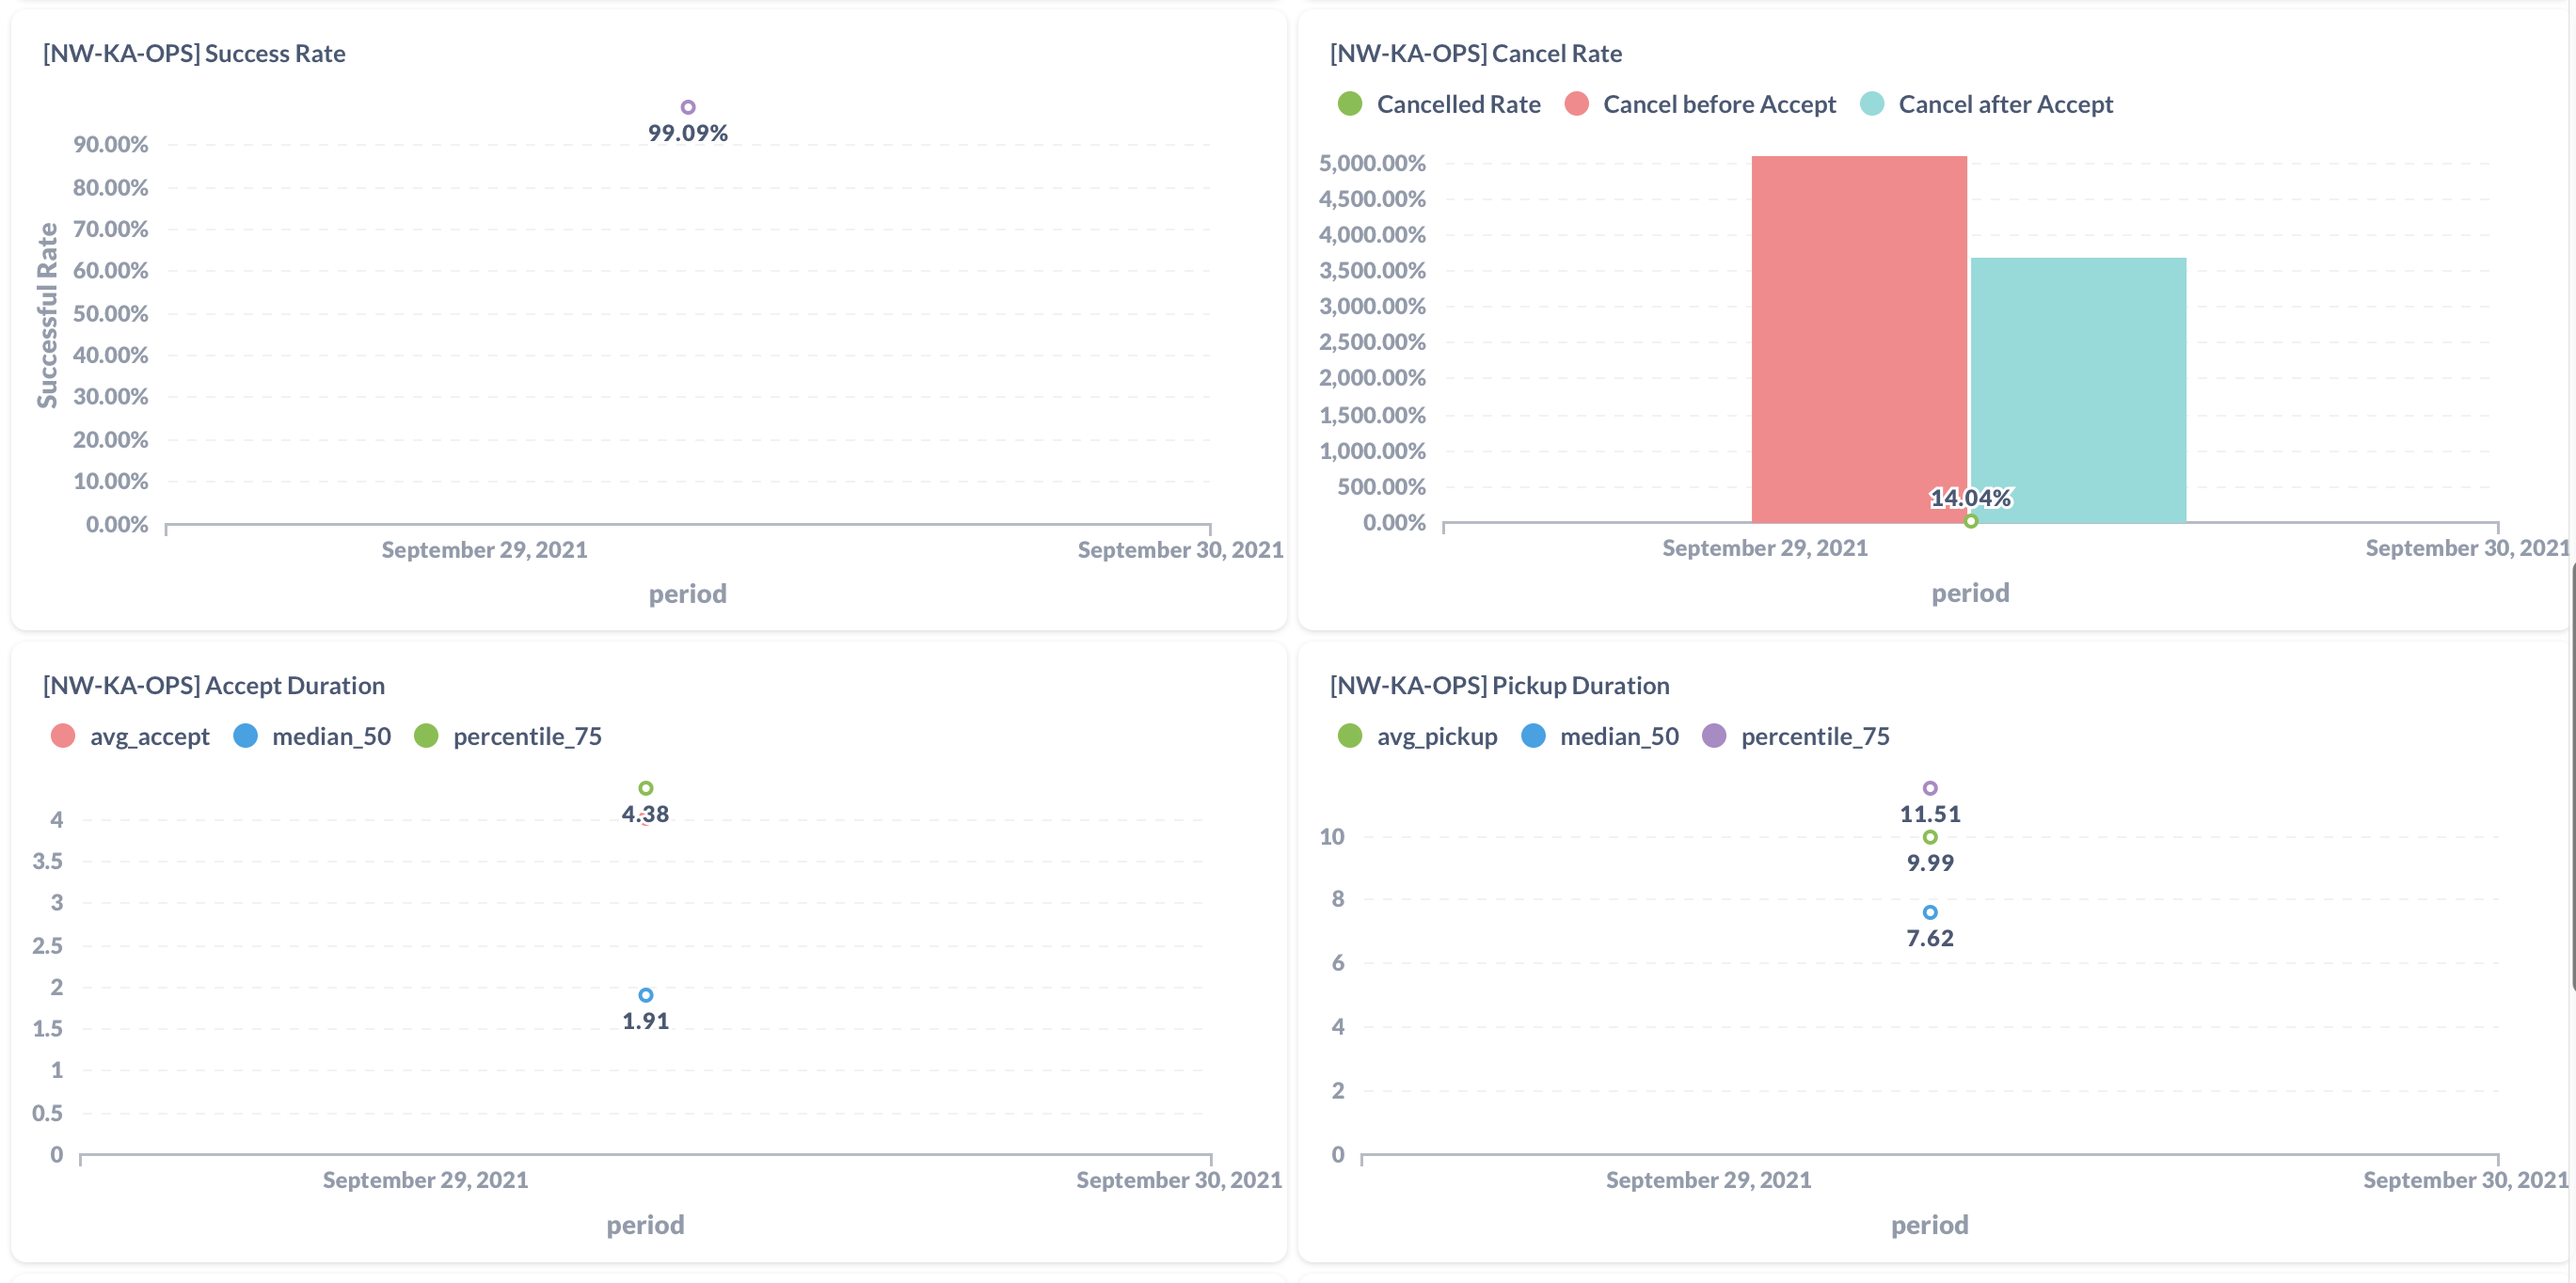2576x1283 pixels.
Task: Open the Pickup Duration card title
Action: click(1499, 686)
